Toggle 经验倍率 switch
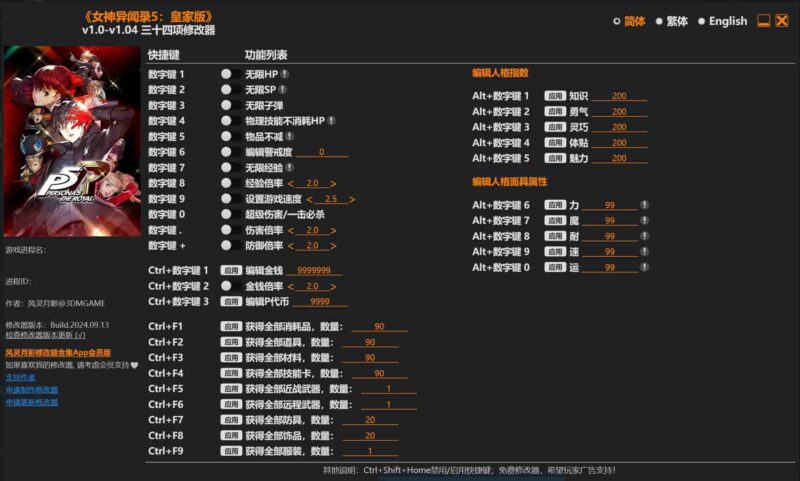This screenshot has width=800, height=481. (231, 183)
